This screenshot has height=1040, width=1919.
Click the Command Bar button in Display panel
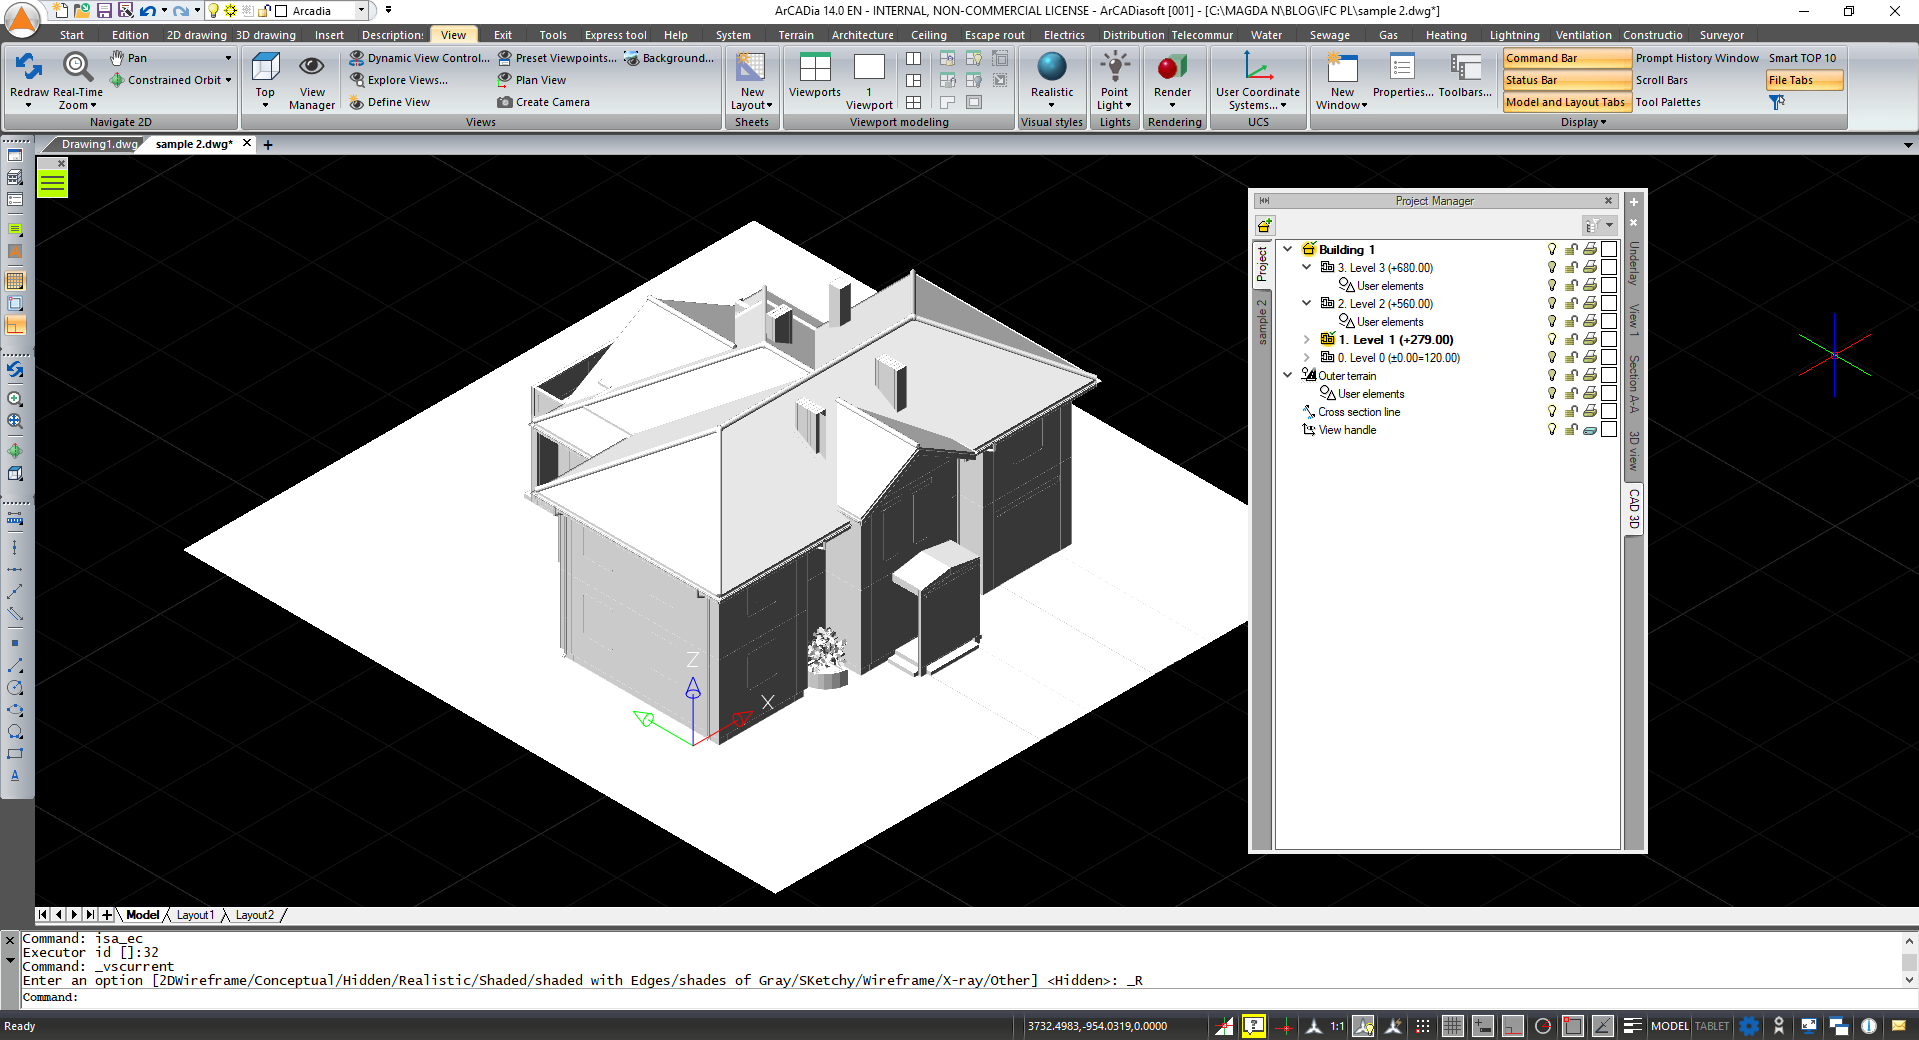tap(1544, 57)
